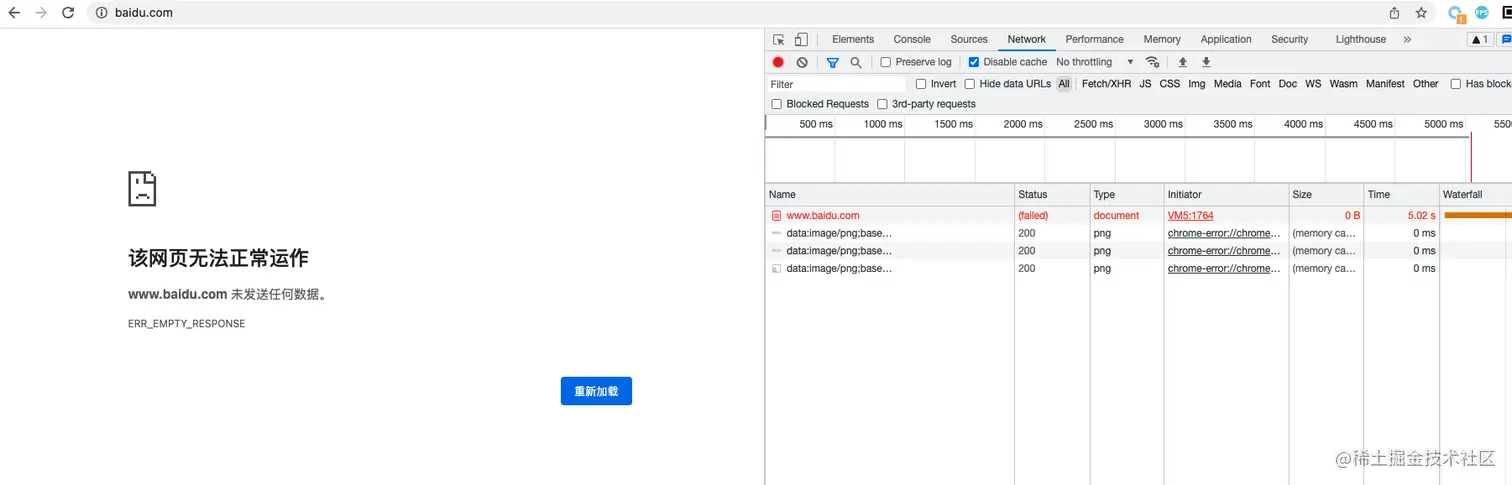Image resolution: width=1512 pixels, height=485 pixels.
Task: Open the blue ring extension with orange badge
Action: [1456, 14]
